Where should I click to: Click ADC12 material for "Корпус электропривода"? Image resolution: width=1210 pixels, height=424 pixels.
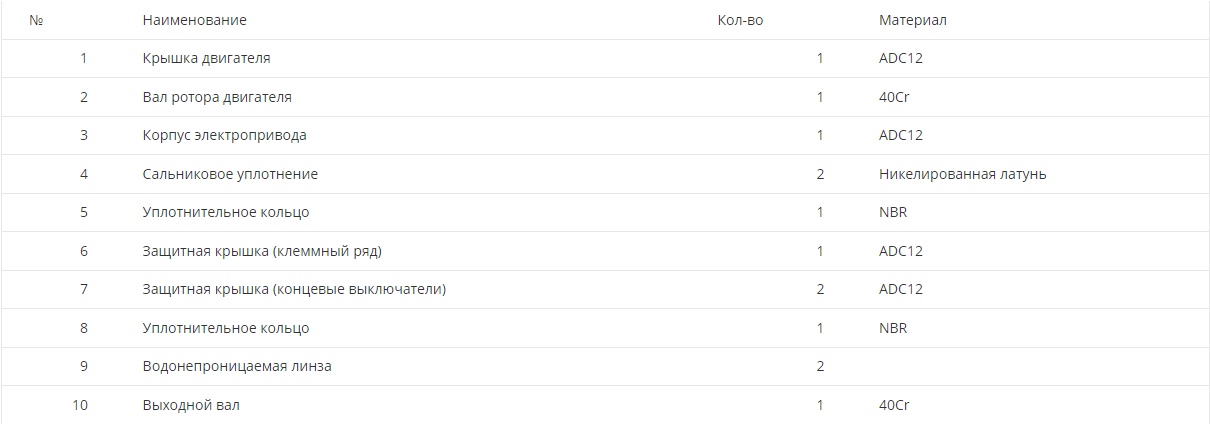point(900,135)
